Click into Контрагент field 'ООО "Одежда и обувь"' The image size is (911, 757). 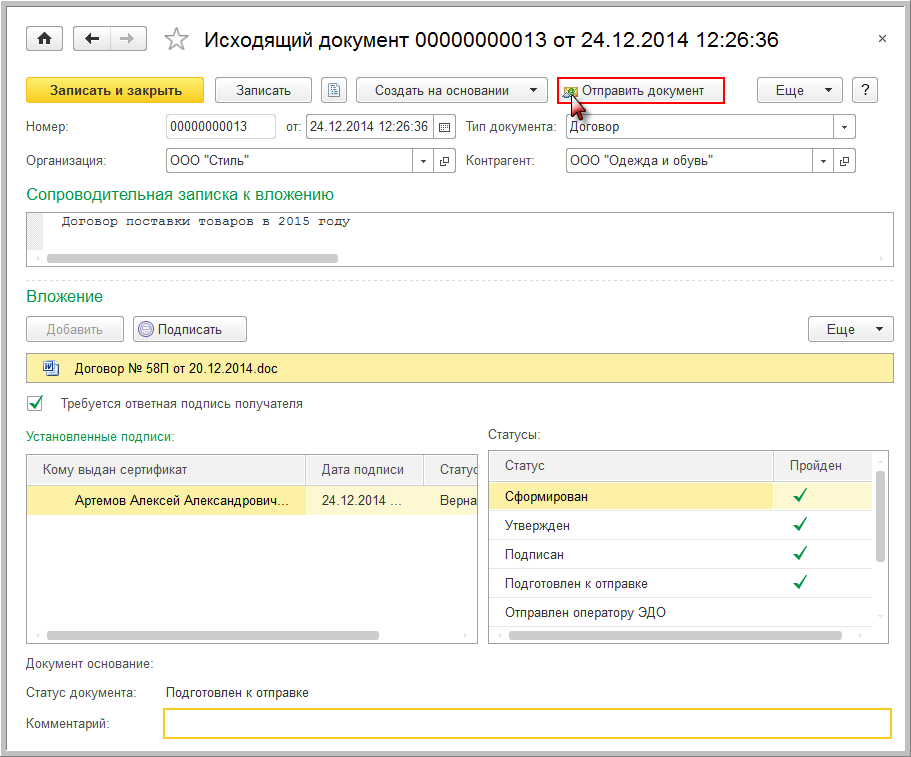[x=689, y=161]
